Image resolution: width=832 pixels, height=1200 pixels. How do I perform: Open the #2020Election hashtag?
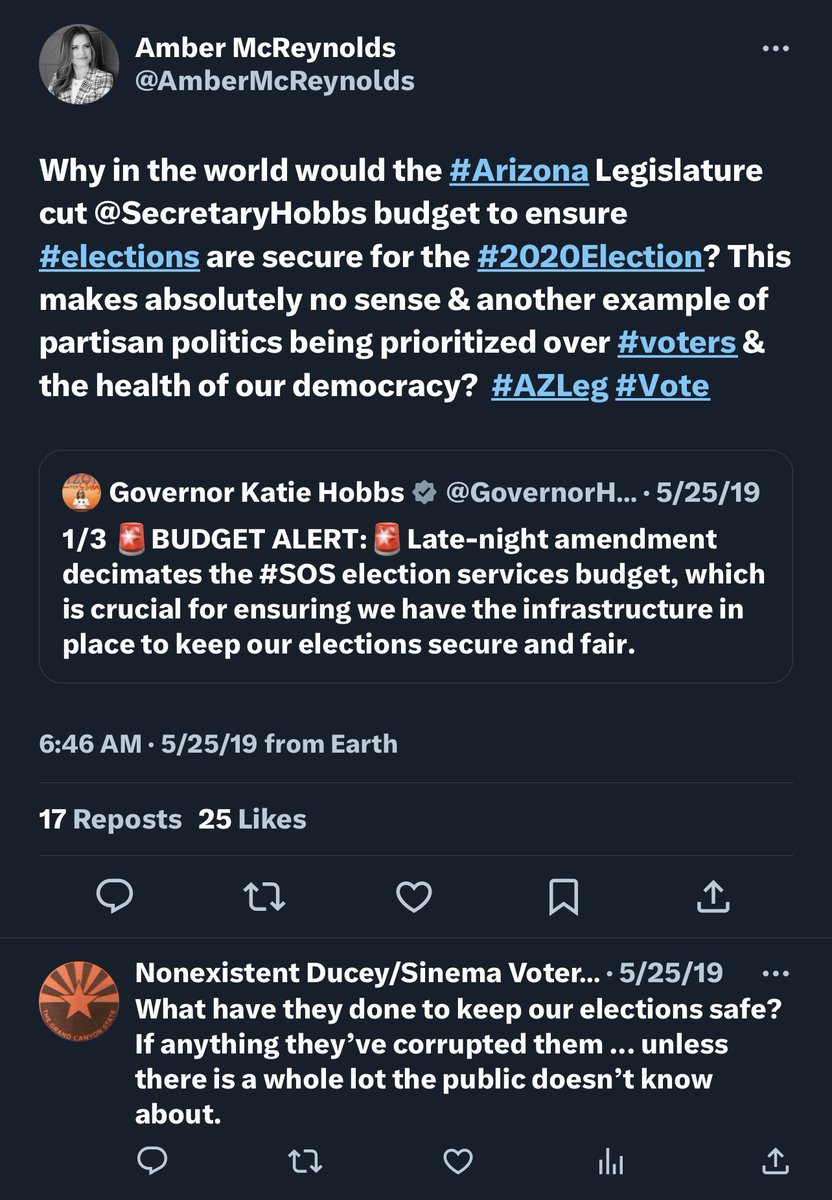[x=590, y=255]
